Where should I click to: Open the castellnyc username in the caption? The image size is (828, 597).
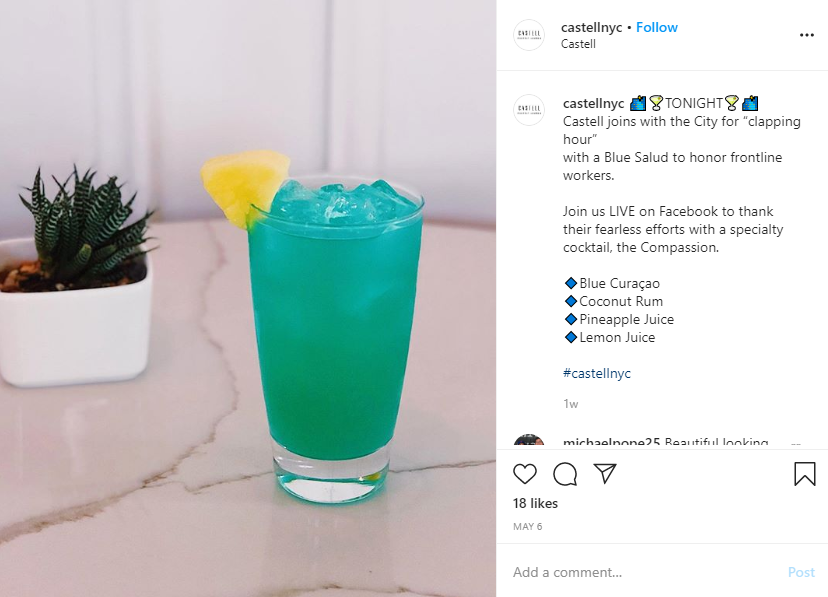pos(594,103)
